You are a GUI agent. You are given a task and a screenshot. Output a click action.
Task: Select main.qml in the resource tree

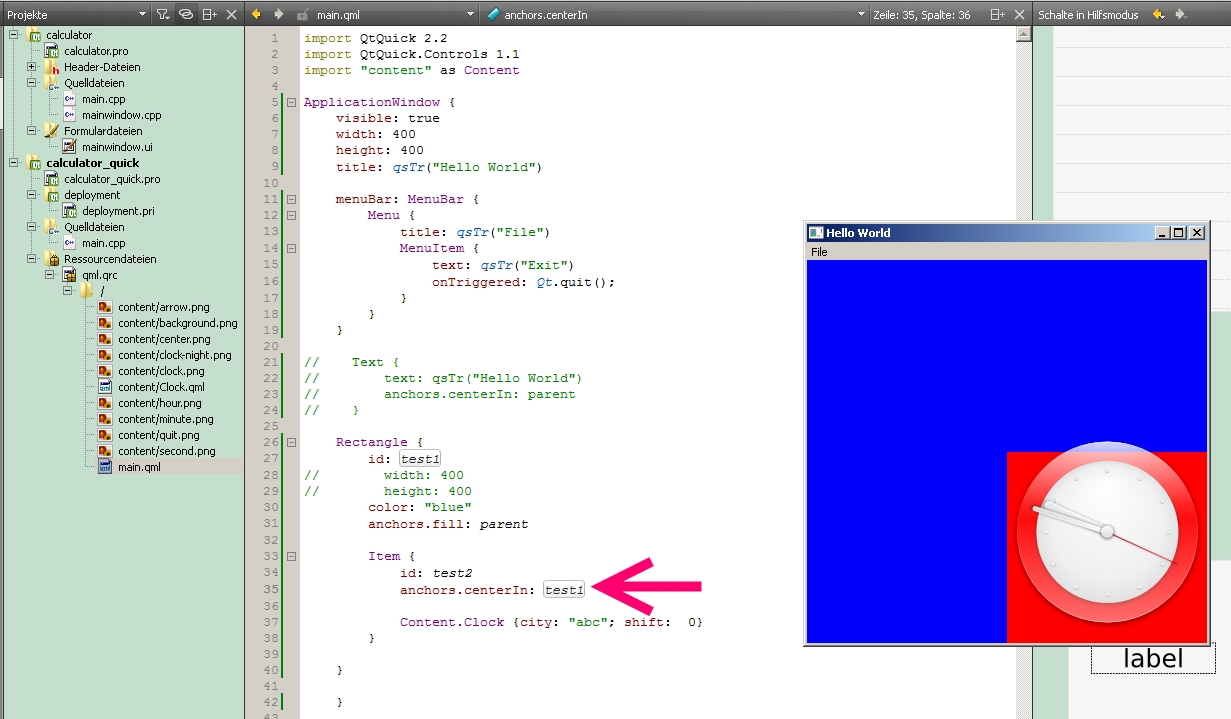[139, 467]
